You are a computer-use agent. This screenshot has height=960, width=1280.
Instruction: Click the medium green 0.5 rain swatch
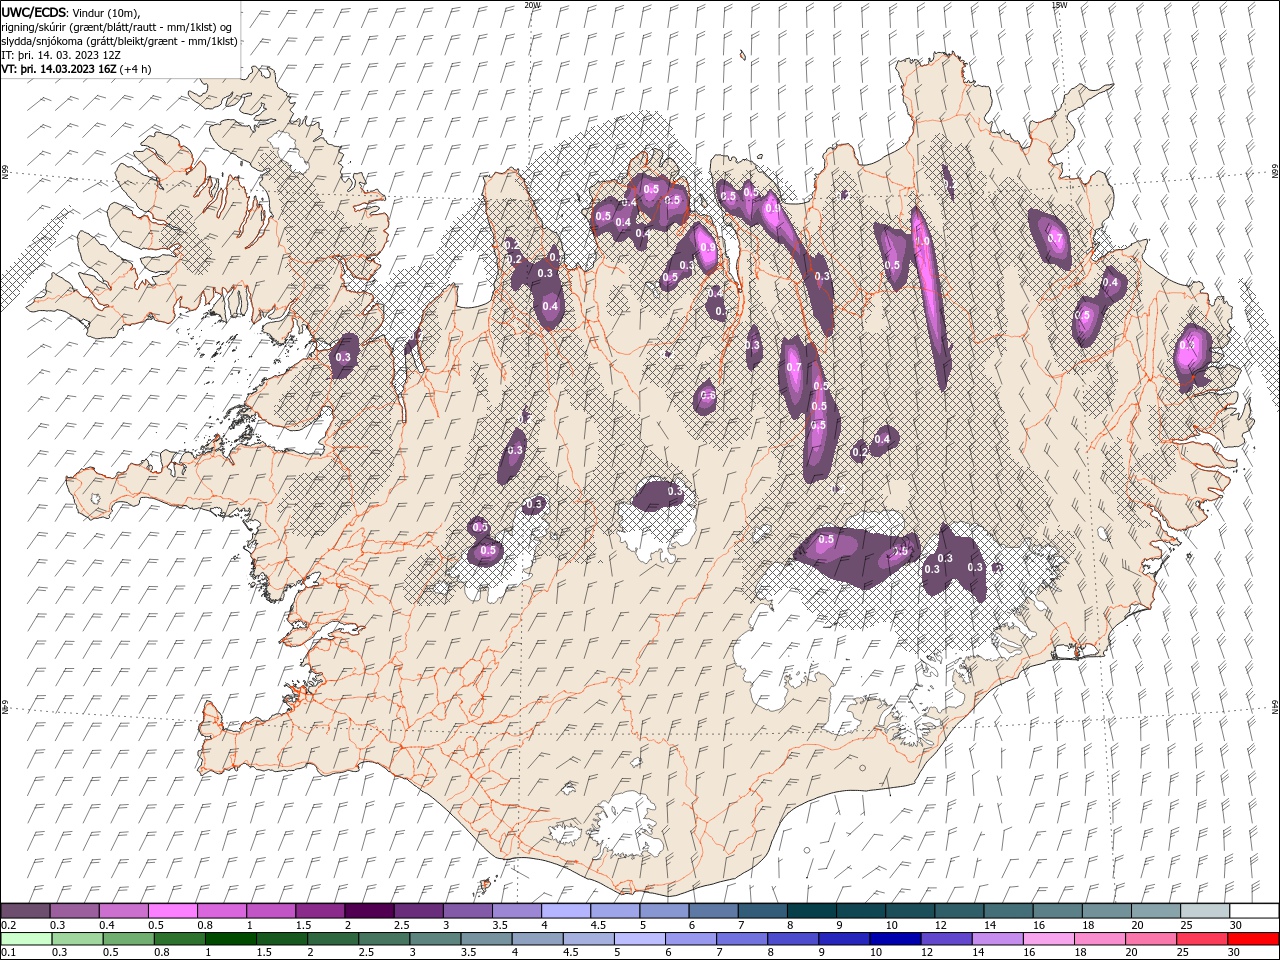(128, 939)
